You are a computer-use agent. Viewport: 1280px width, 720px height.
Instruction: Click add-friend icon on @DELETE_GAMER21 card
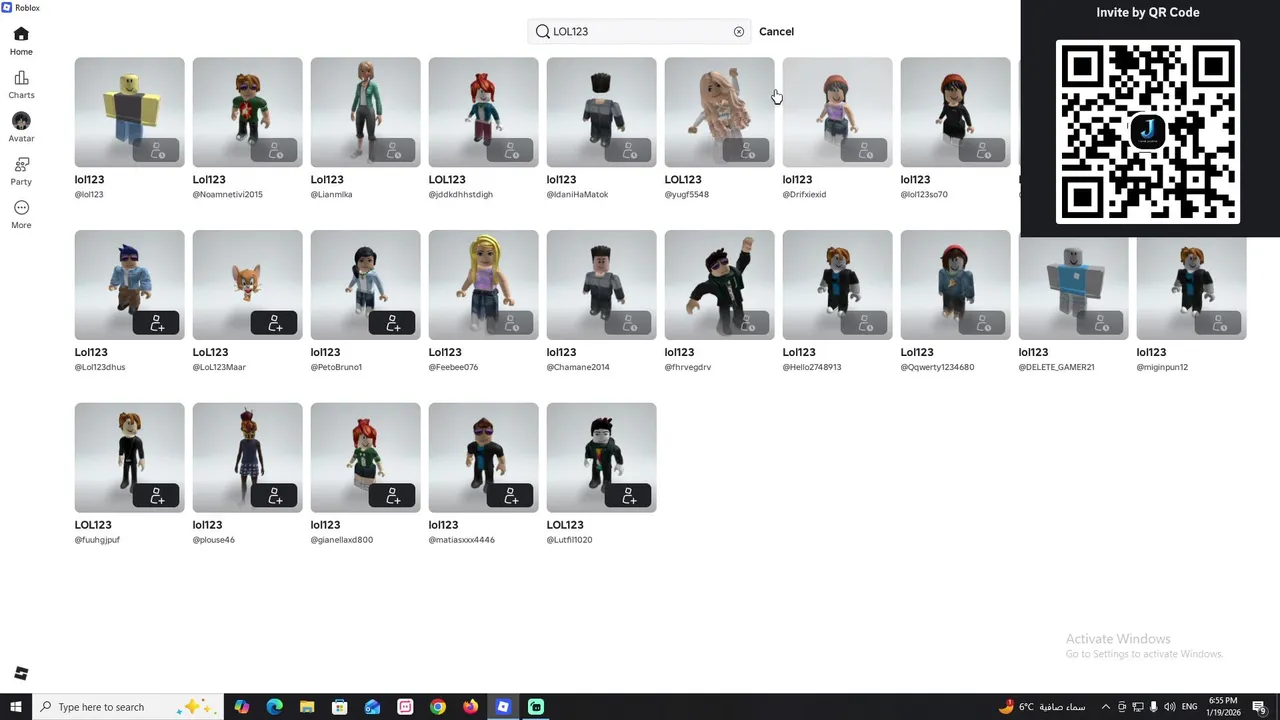tap(1101, 323)
